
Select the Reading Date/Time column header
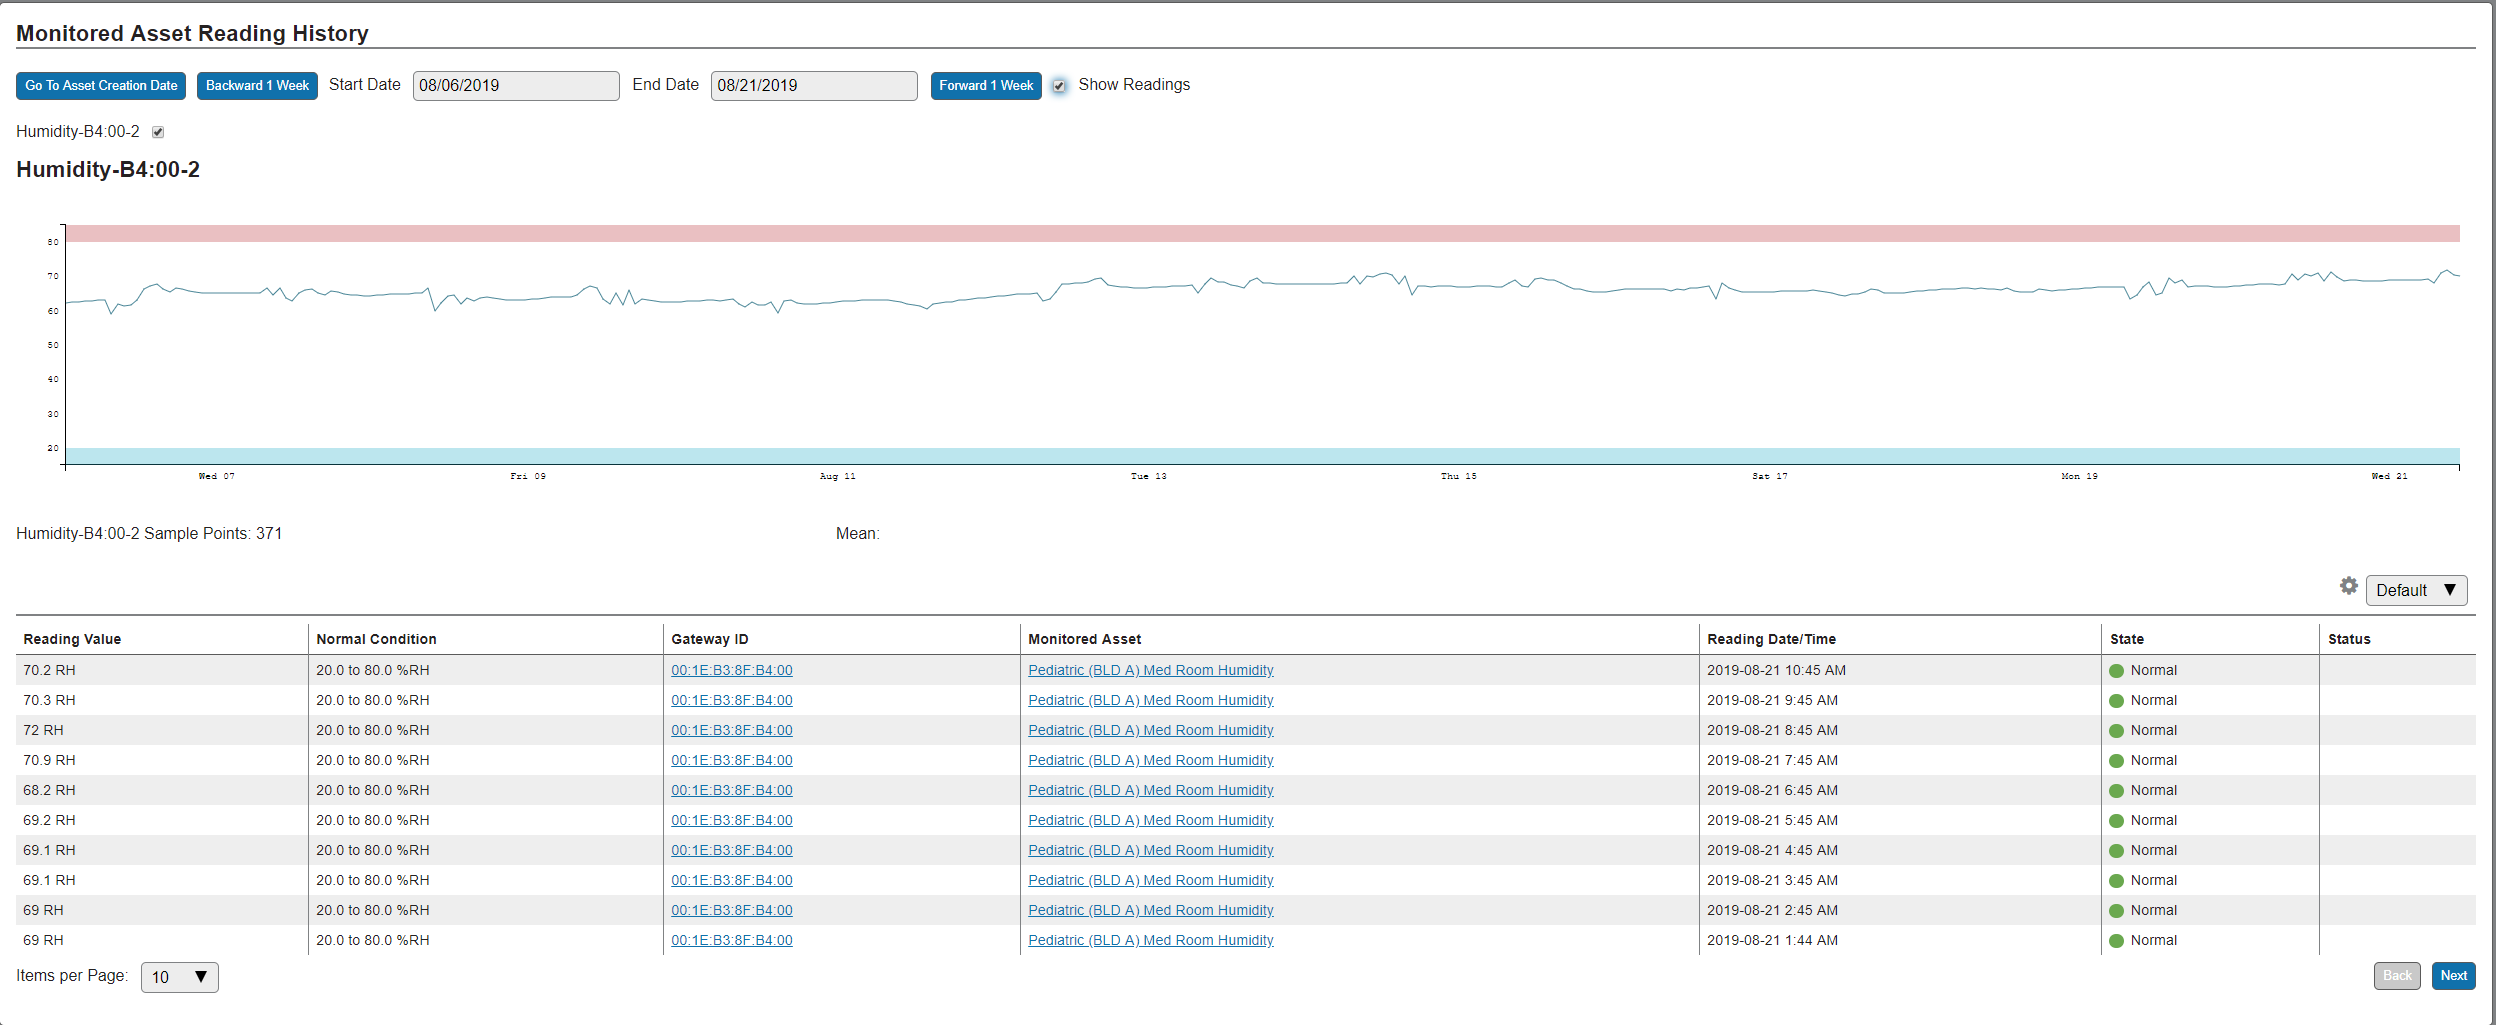tap(1772, 638)
